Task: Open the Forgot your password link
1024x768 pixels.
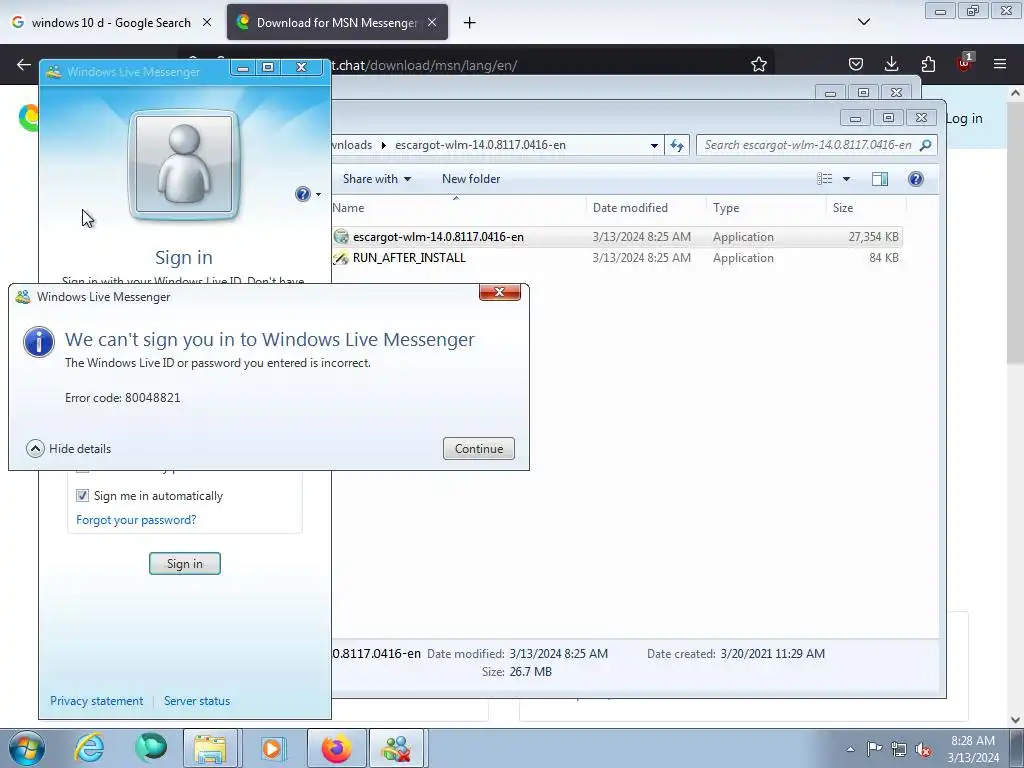Action: (136, 520)
